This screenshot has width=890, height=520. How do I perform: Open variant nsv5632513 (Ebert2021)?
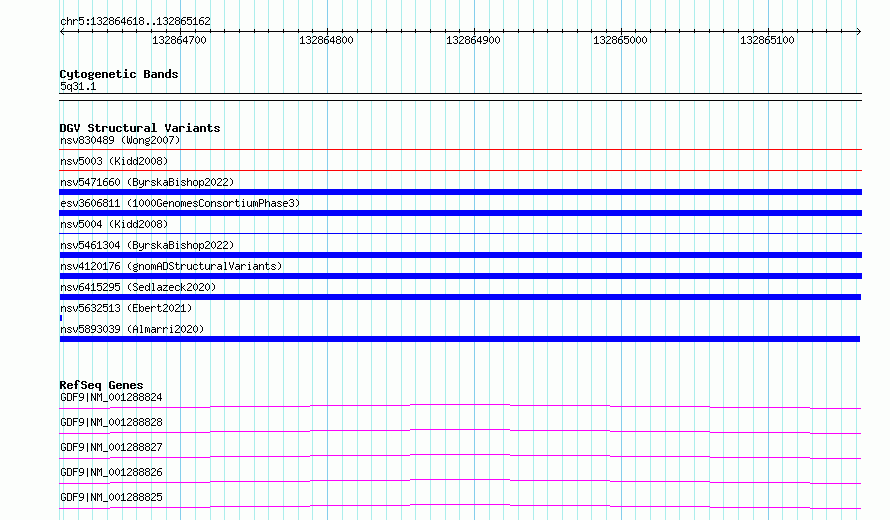(126, 308)
